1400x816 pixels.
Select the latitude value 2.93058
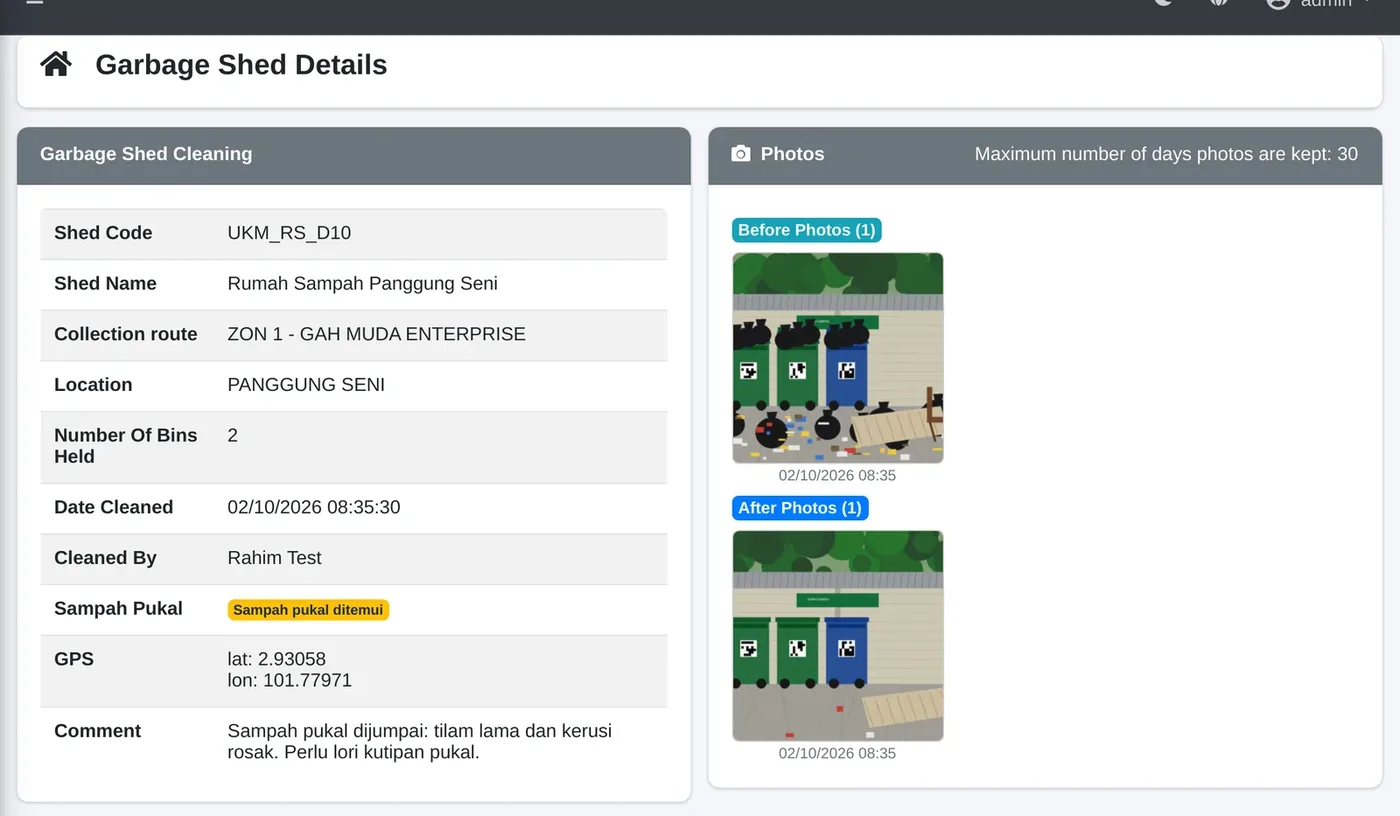point(292,659)
